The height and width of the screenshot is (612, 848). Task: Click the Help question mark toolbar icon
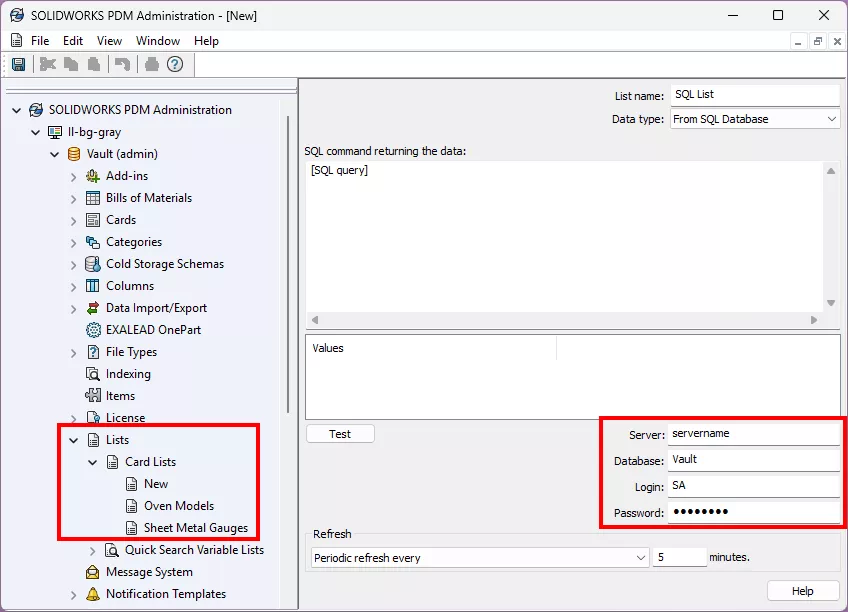(175, 64)
